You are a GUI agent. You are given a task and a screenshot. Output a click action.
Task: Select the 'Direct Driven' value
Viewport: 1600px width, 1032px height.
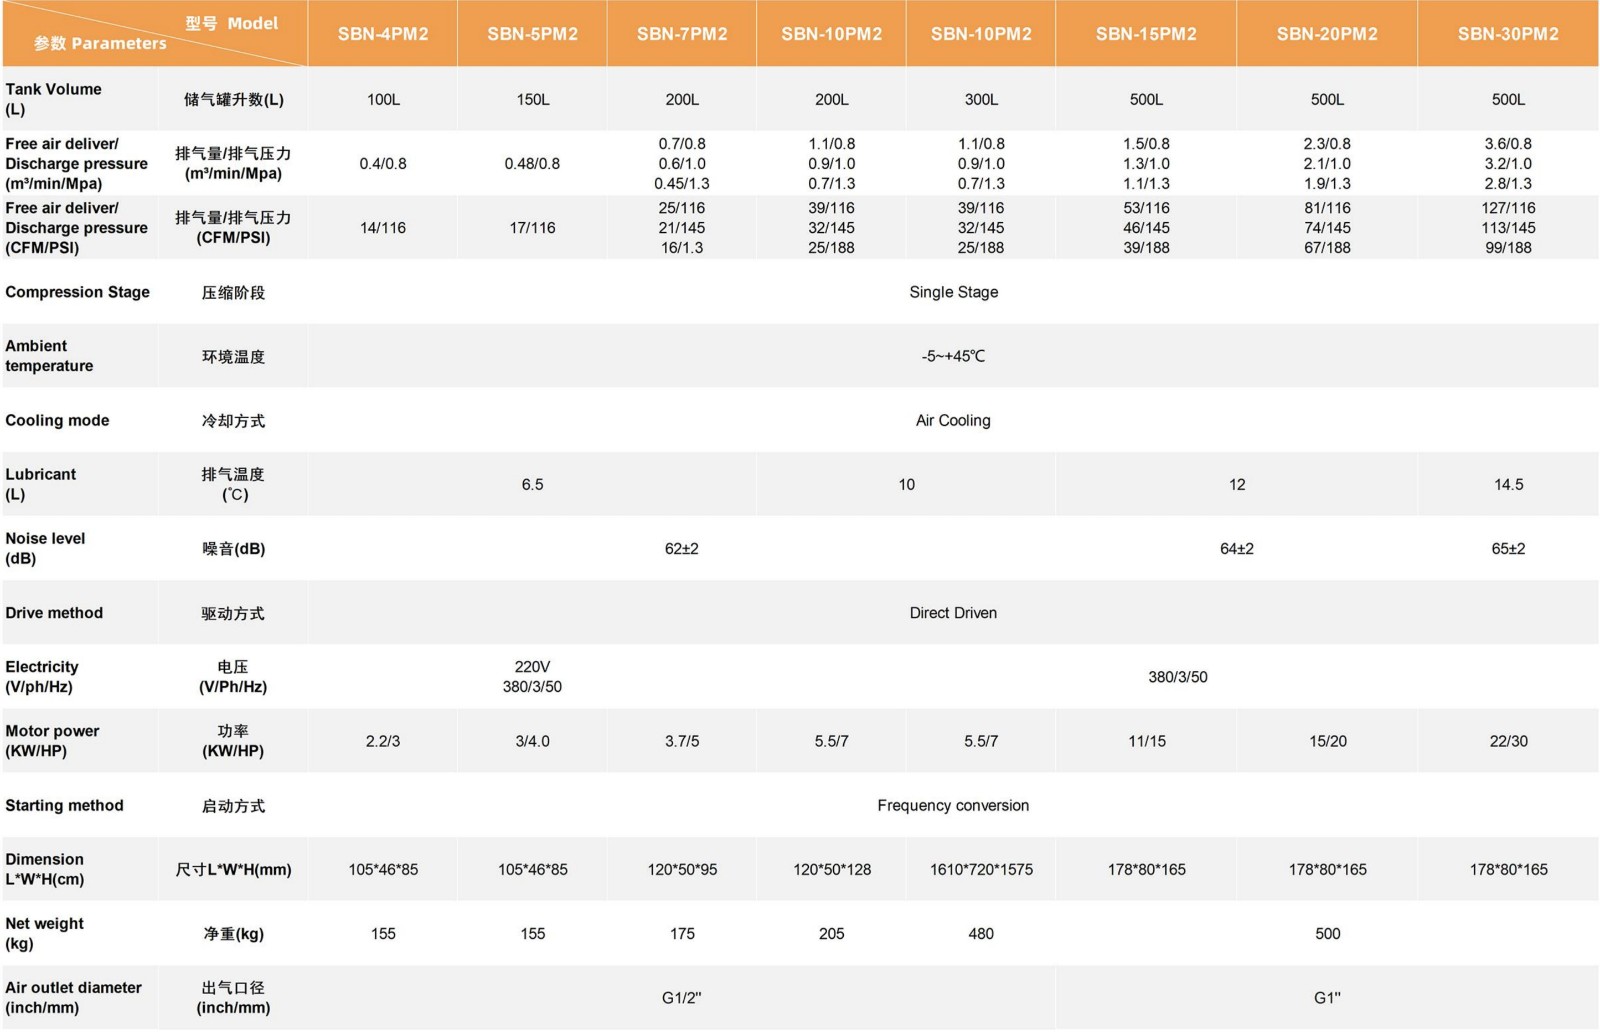click(953, 613)
